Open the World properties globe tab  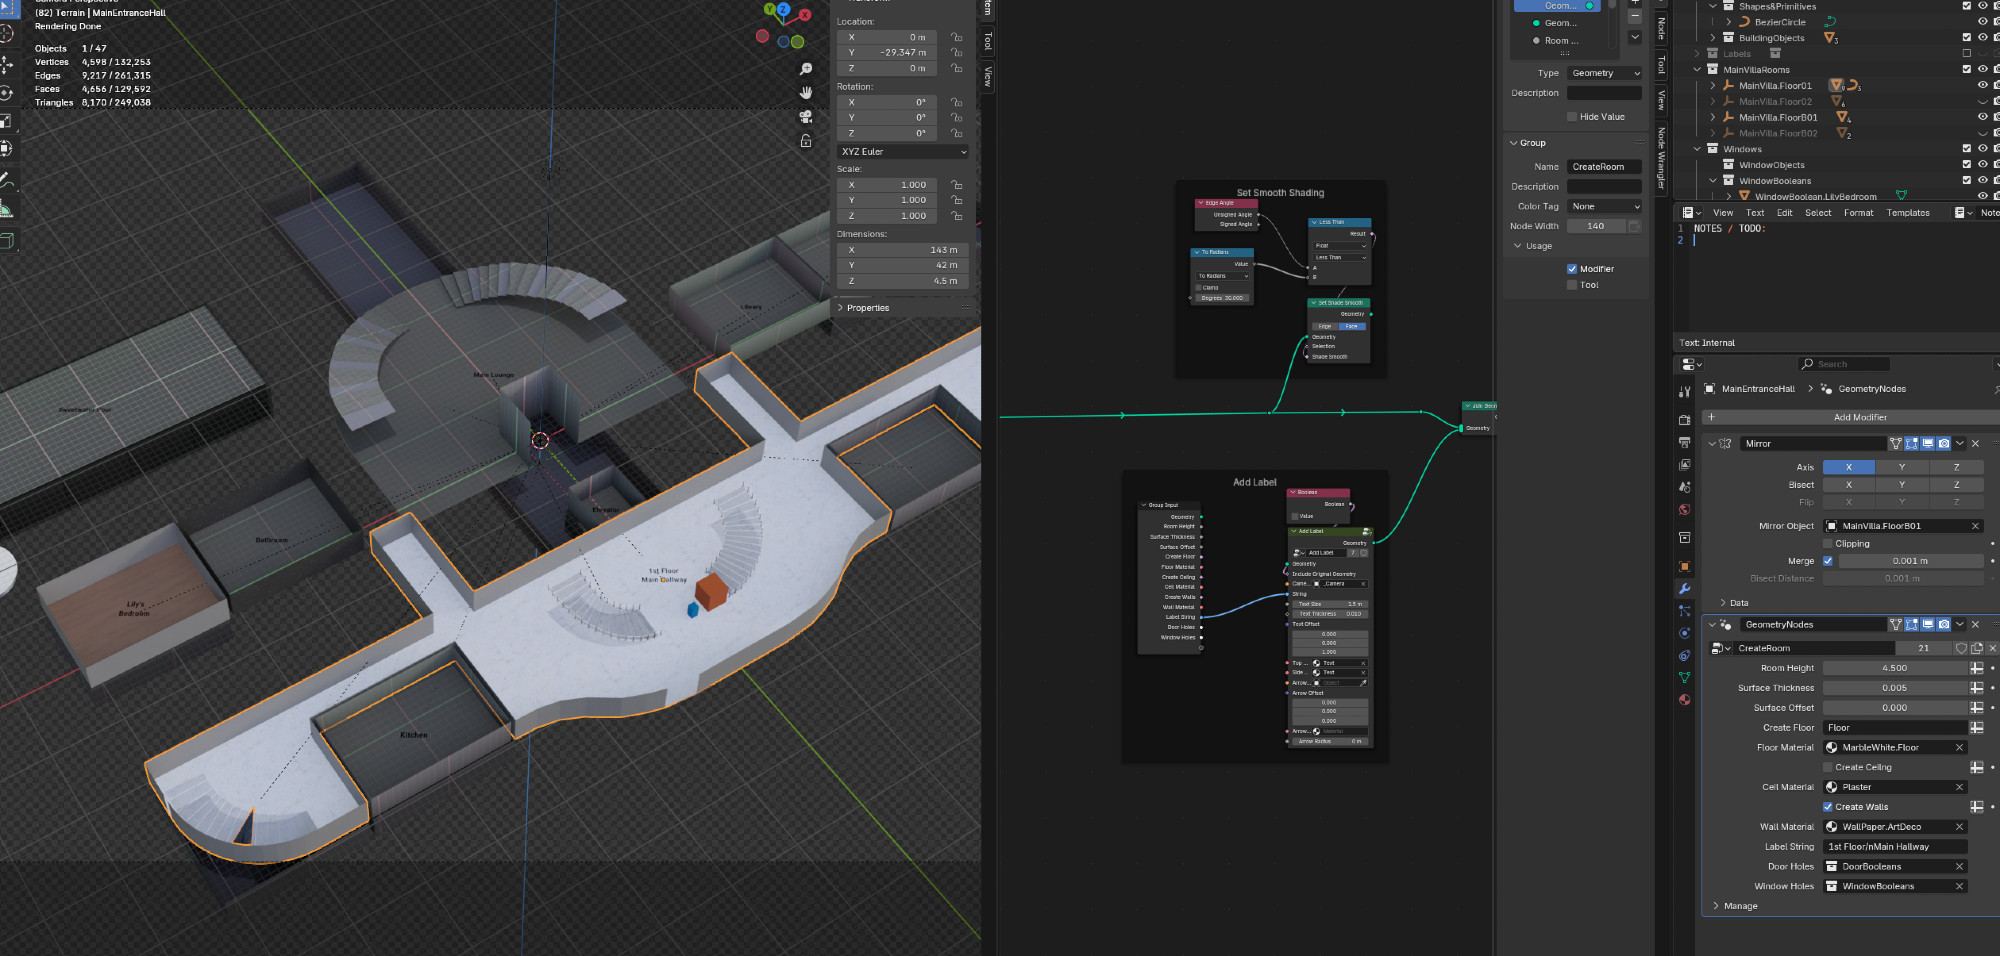1685,510
